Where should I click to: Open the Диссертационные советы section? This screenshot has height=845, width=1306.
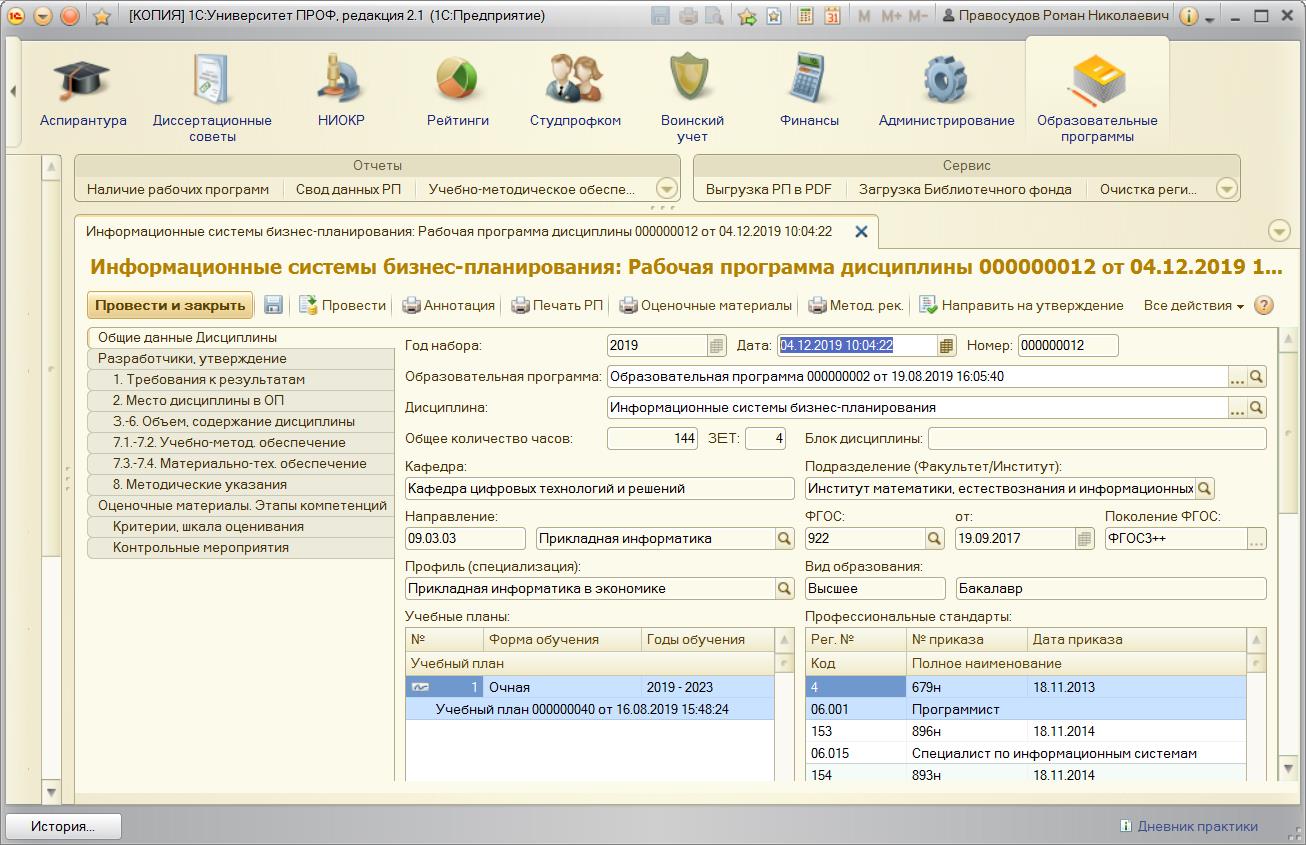coord(212,98)
